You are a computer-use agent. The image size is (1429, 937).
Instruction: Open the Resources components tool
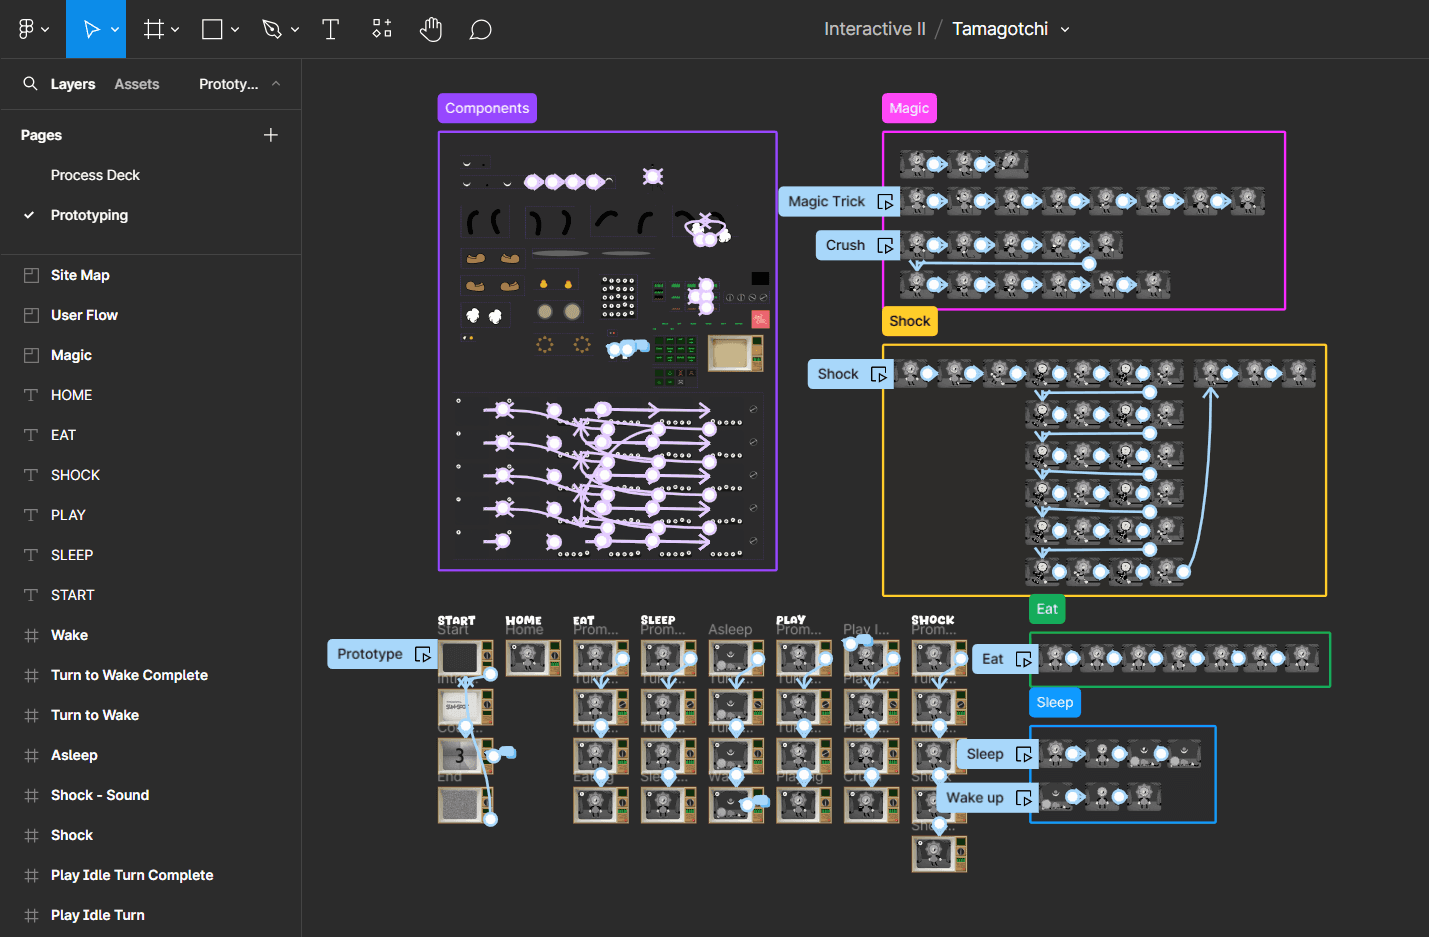click(382, 29)
